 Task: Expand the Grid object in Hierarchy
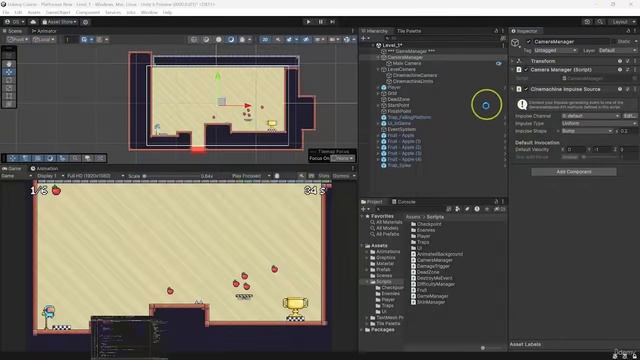point(378,93)
